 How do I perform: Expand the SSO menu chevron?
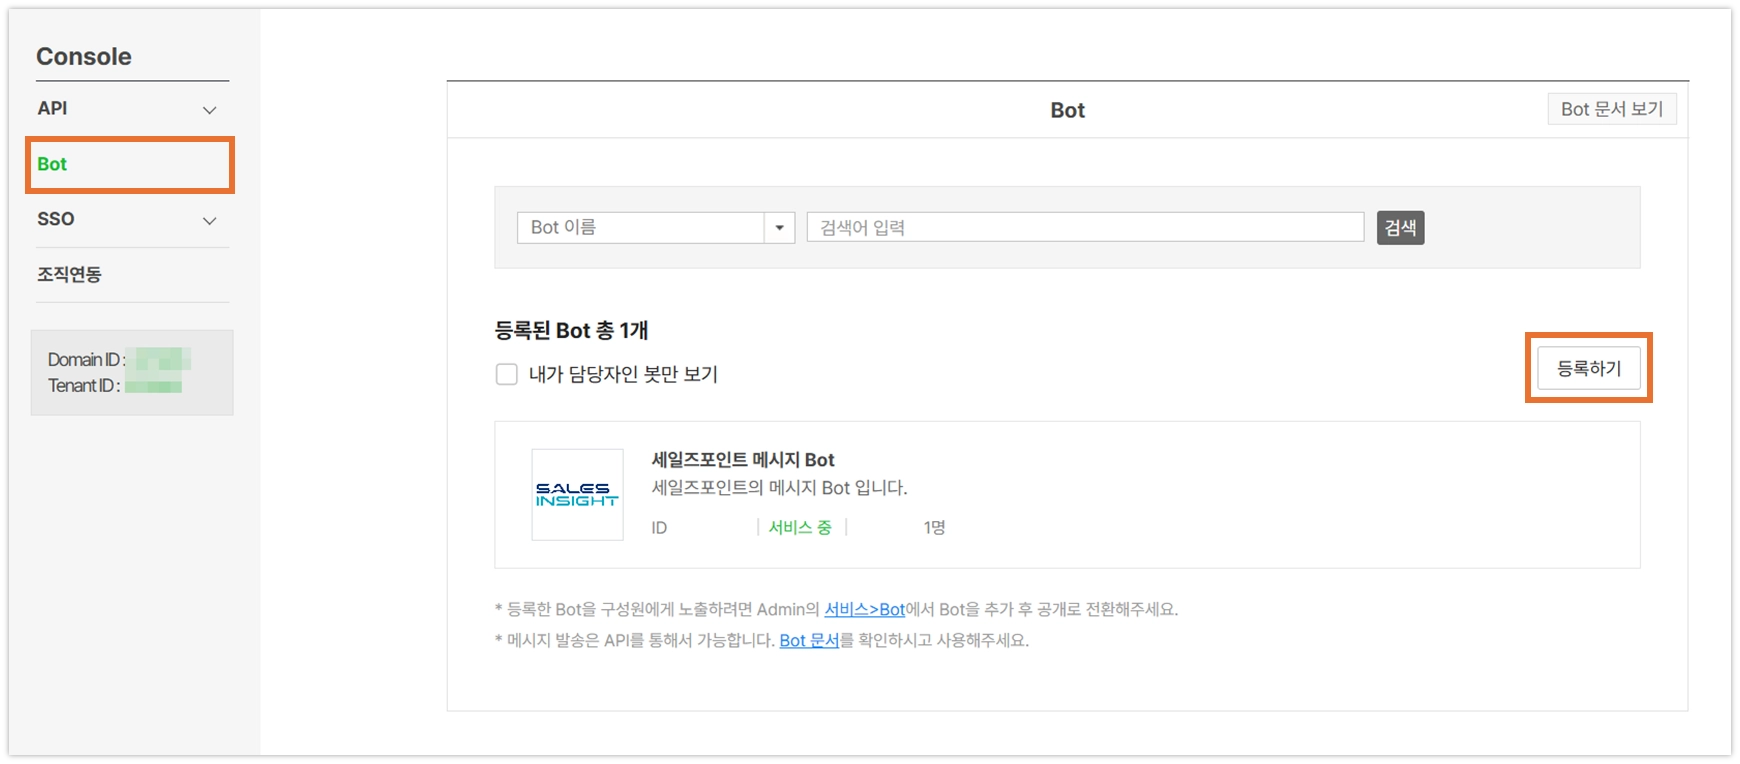pyautogui.click(x=210, y=221)
